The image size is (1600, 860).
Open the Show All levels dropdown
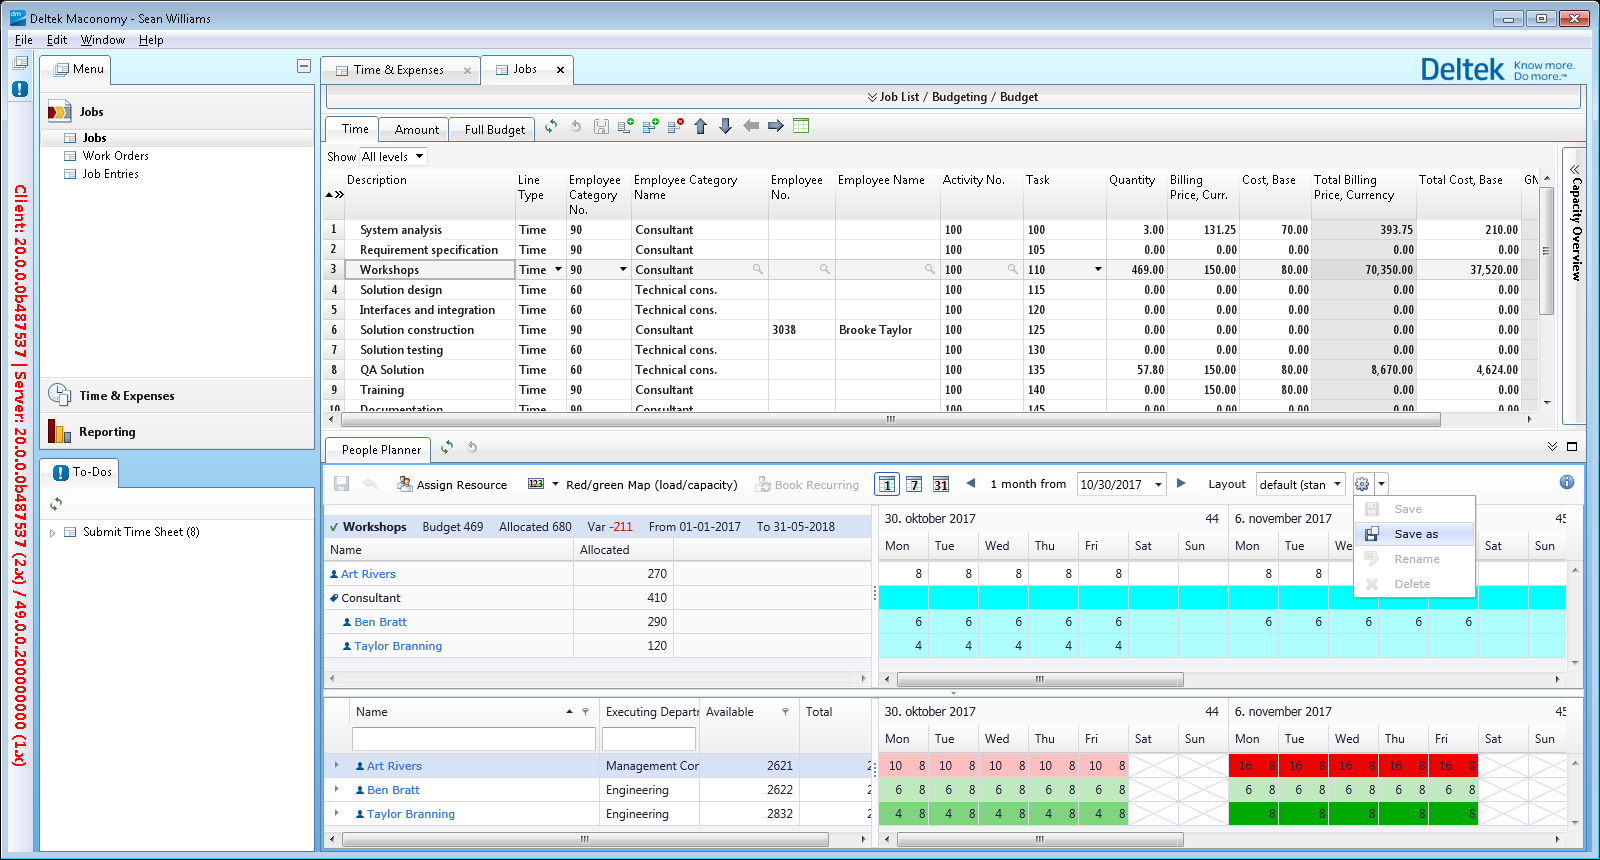393,157
